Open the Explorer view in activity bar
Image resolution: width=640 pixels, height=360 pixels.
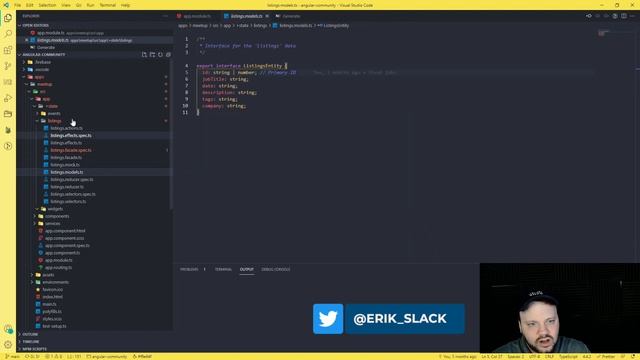[x=8, y=18]
